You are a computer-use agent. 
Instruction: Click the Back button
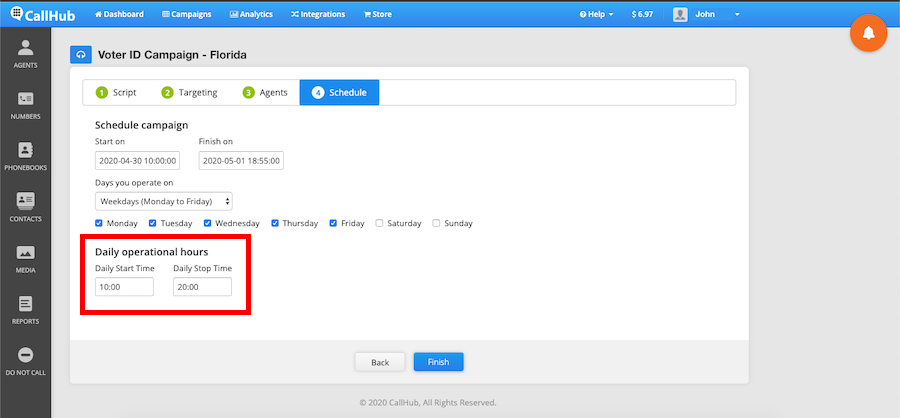380,362
